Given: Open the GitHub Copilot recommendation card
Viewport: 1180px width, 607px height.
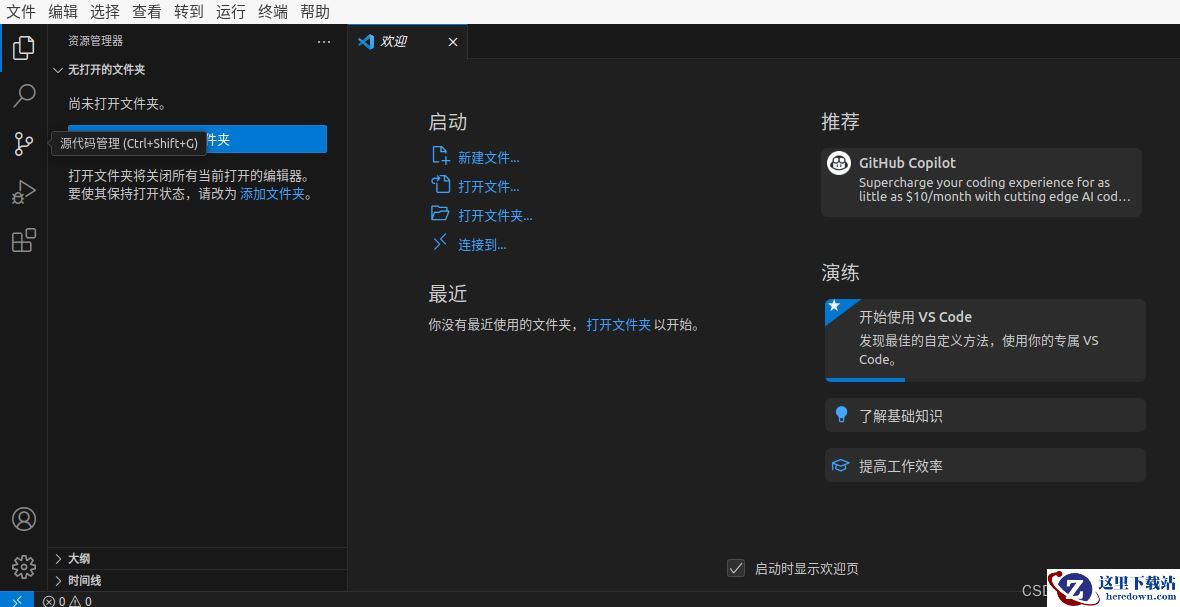Looking at the screenshot, I should 981,182.
